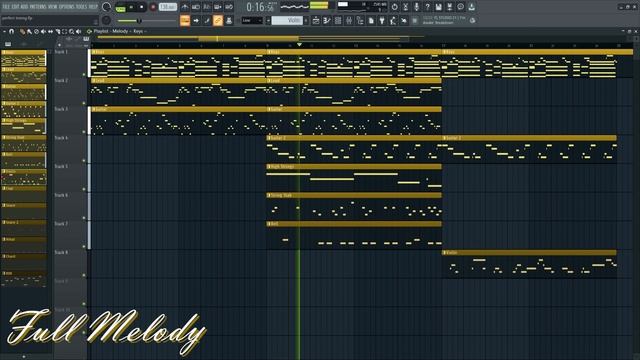The width and height of the screenshot is (640, 360).
Task: Select the Zoom magnifier tool in playlist toolbar
Action: tap(71, 31)
